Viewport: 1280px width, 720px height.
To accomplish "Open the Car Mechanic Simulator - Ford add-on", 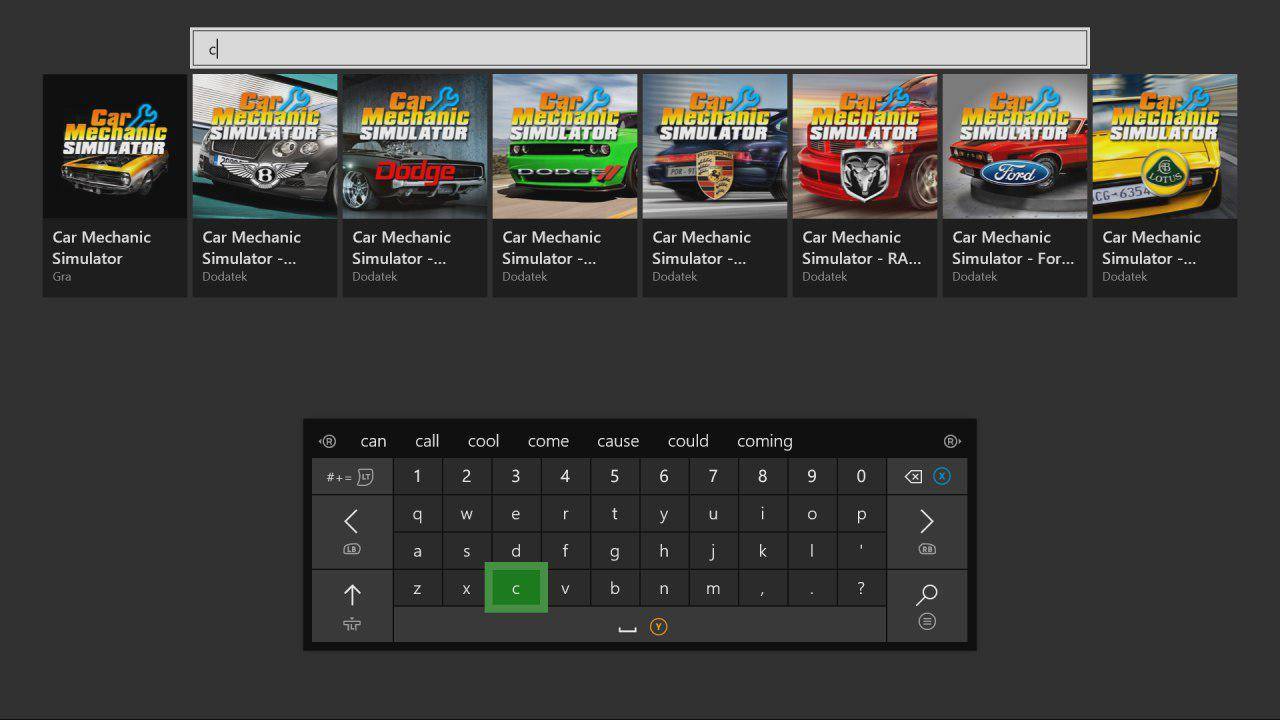I will click(x=1015, y=185).
